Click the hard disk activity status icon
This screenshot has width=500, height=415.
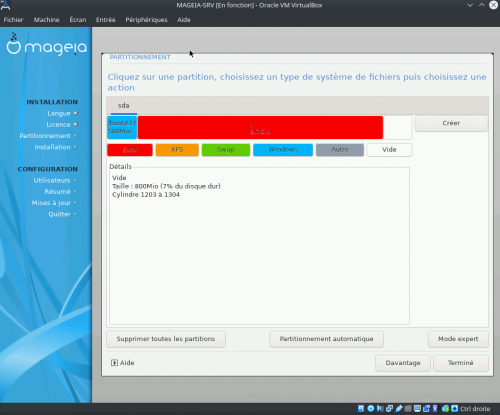[361, 408]
